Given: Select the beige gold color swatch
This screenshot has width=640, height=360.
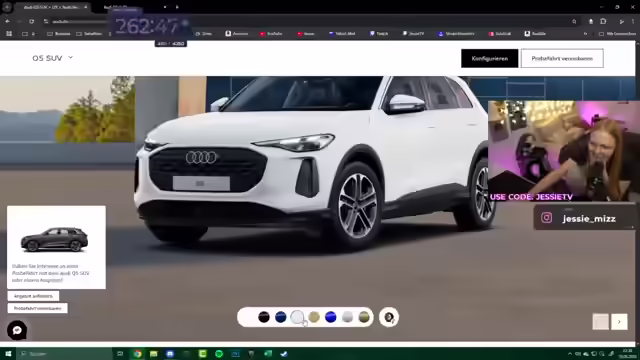Looking at the screenshot, I should [314, 317].
